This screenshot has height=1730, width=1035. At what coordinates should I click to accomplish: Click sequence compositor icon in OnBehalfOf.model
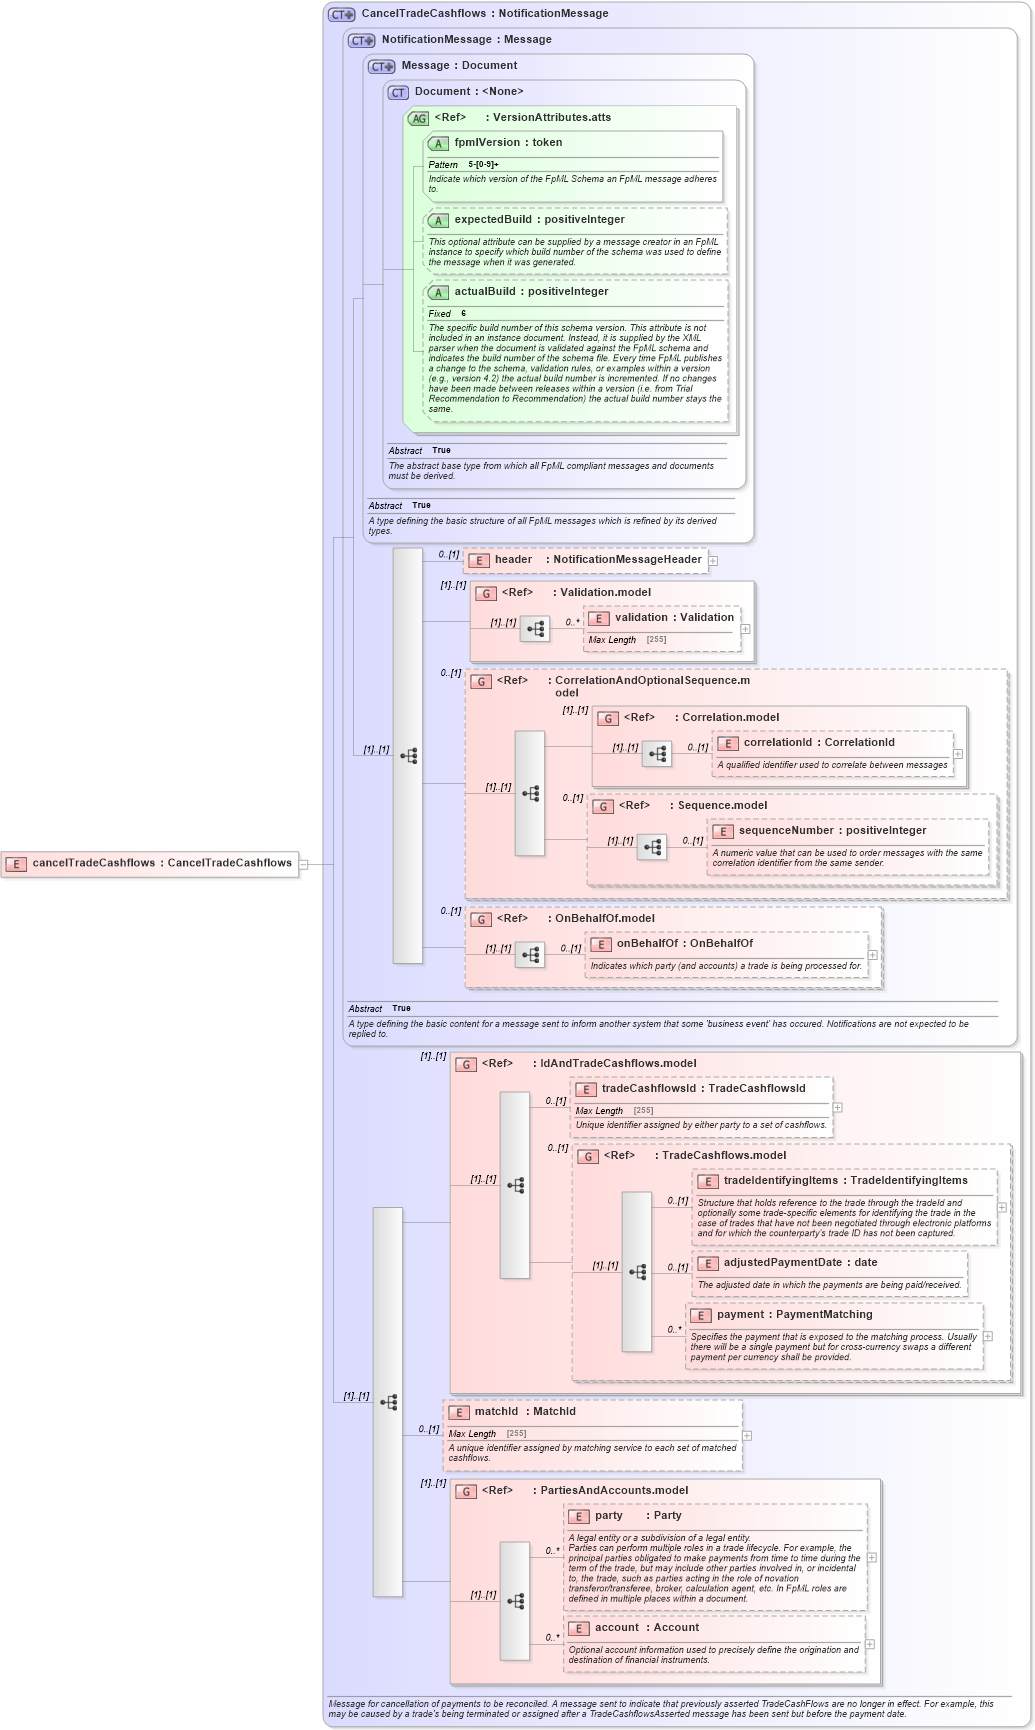coord(530,955)
